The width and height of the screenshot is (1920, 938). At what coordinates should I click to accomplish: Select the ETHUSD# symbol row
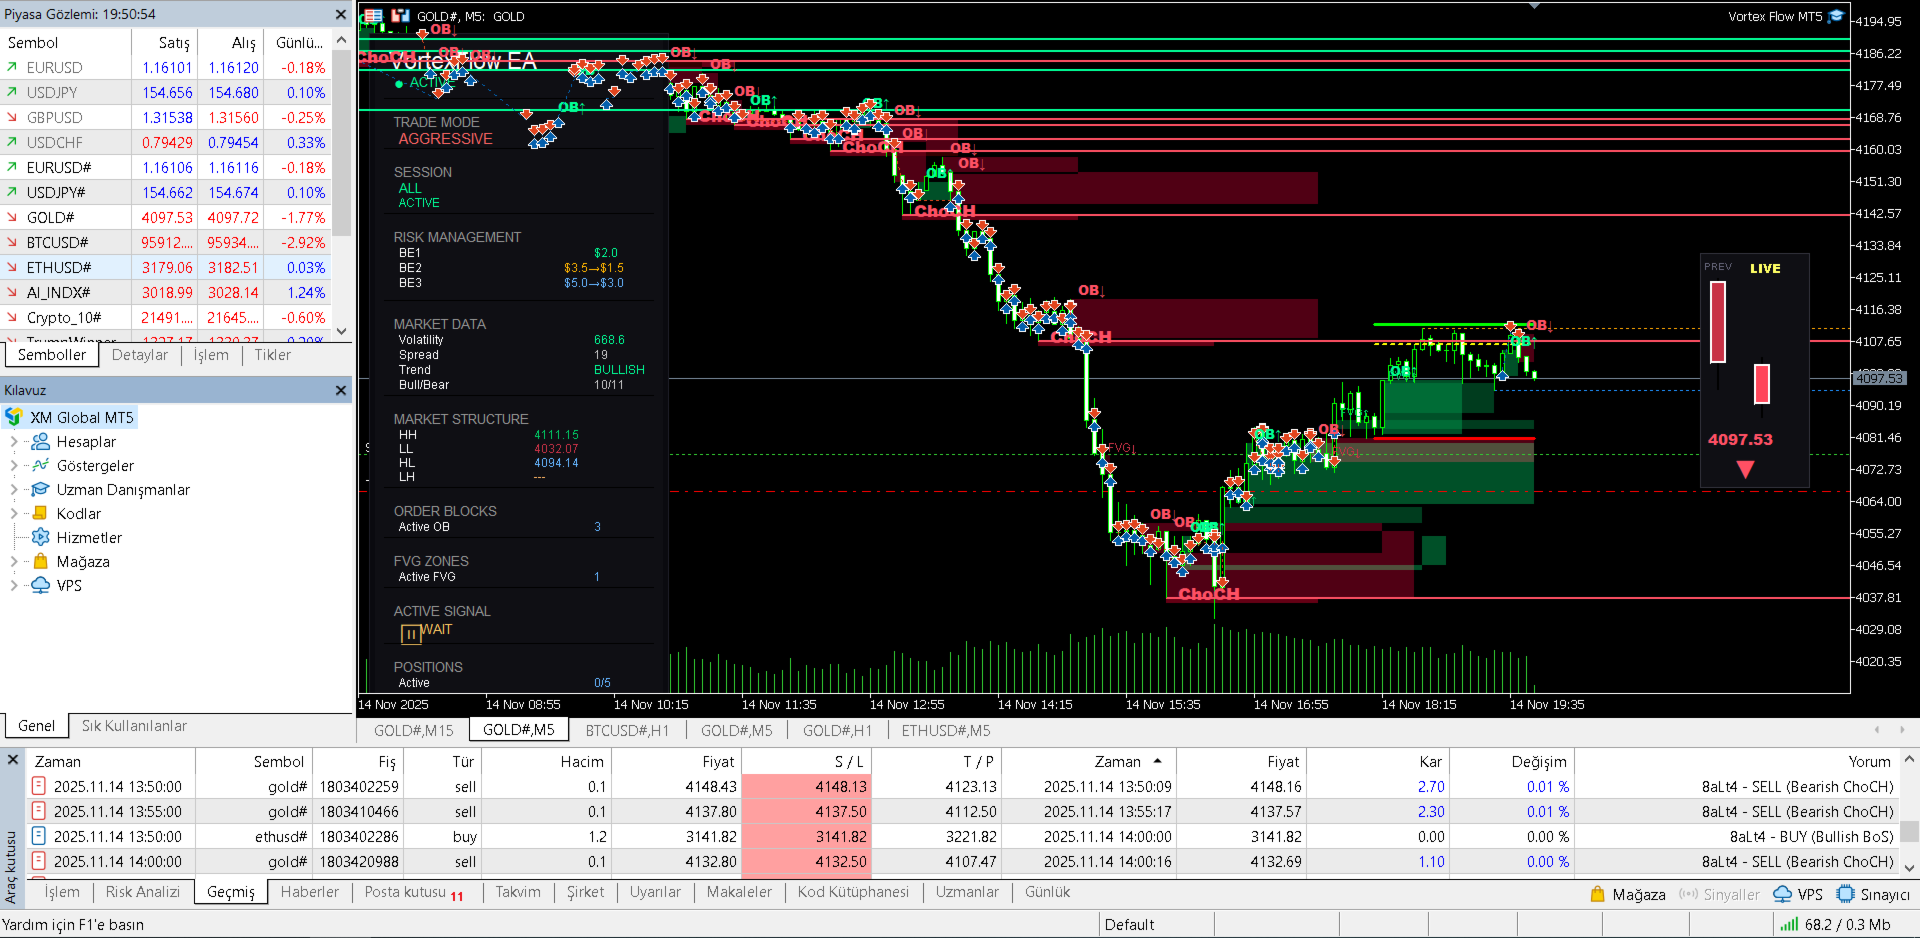tap(166, 267)
